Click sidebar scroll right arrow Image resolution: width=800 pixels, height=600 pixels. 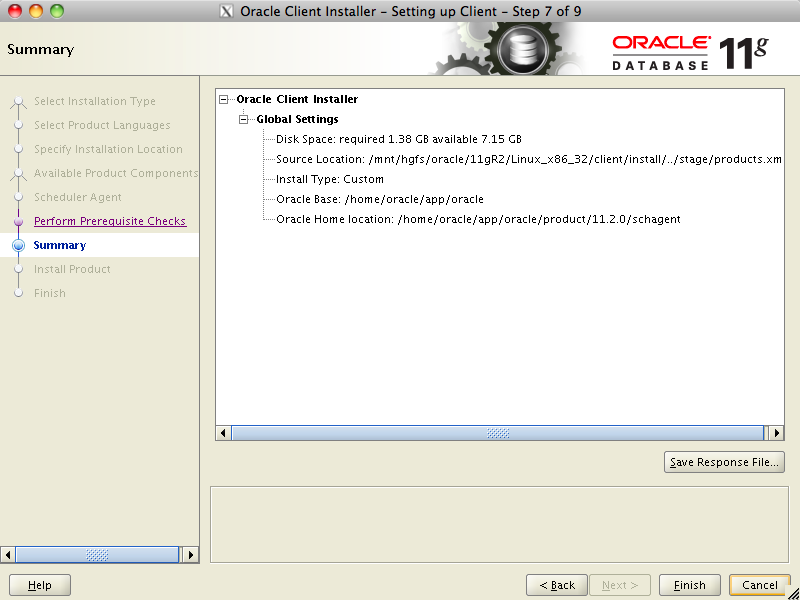(190, 555)
